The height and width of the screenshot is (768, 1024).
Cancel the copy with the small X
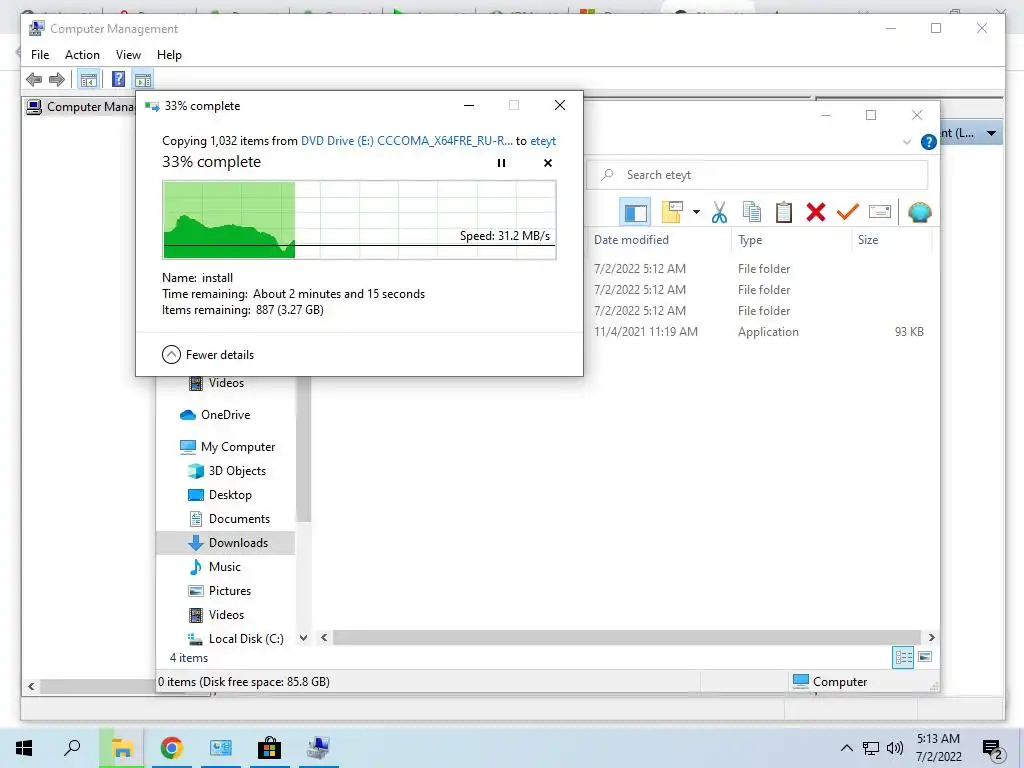click(548, 163)
